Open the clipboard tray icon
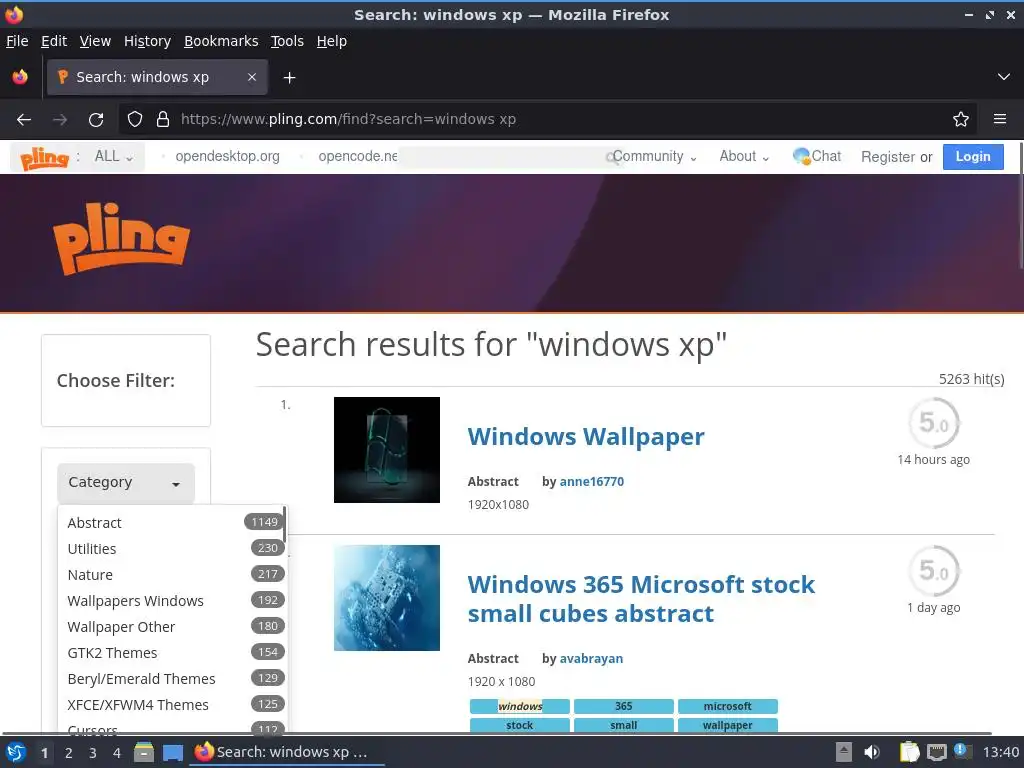Screen dimensions: 1024x768 [x=909, y=752]
